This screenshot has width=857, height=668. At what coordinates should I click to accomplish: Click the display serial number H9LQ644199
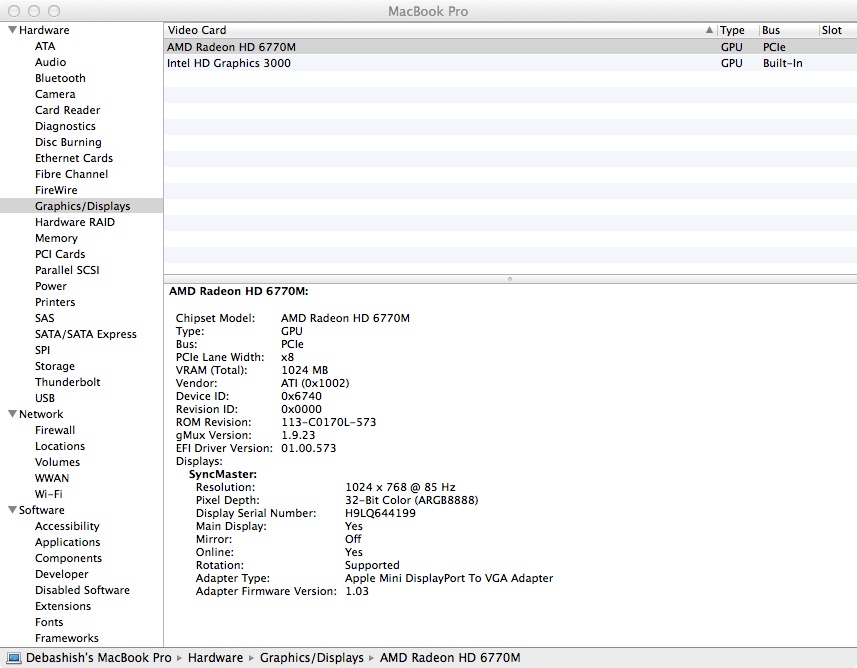point(380,513)
